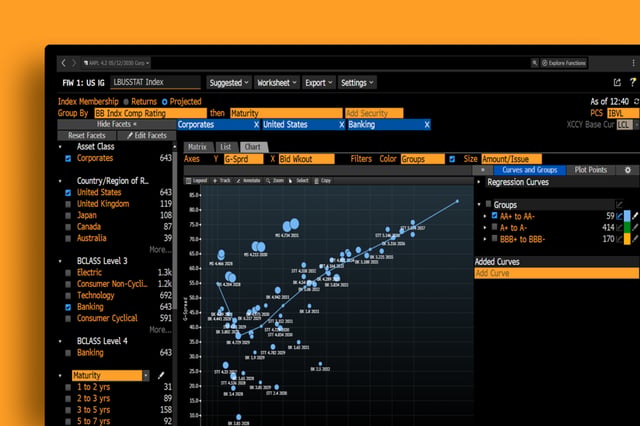Check the Japan checkbox

coord(68,215)
